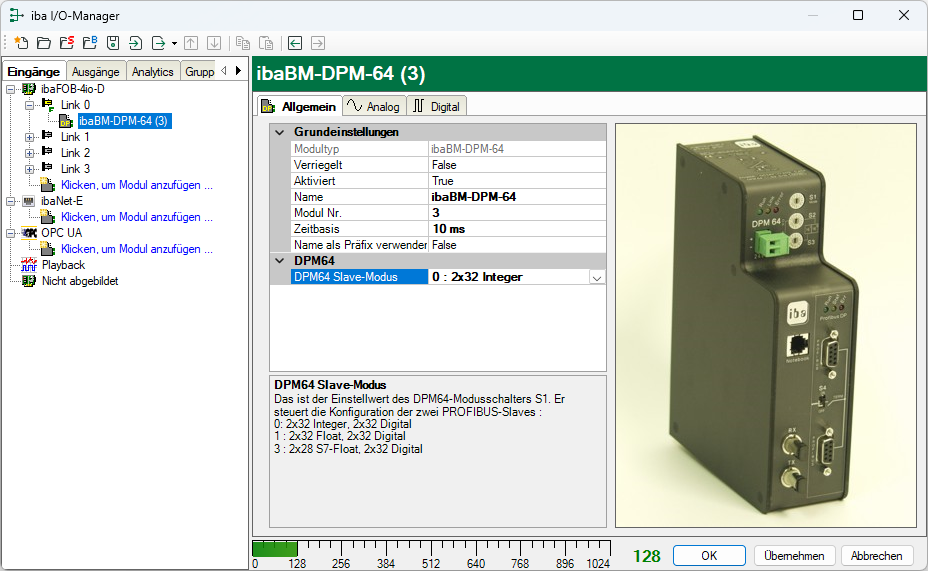Viewport: 928px width, 571px height.
Task: Expand the Link 1 tree node
Action: click(x=29, y=137)
